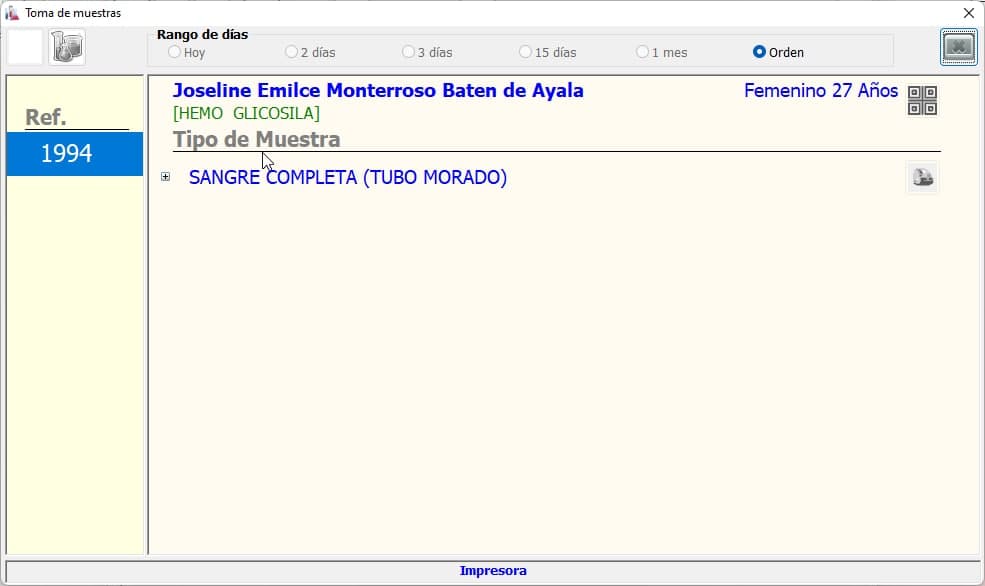Close the Toma de muestras window
Image resolution: width=985 pixels, height=586 pixels.
[968, 13]
